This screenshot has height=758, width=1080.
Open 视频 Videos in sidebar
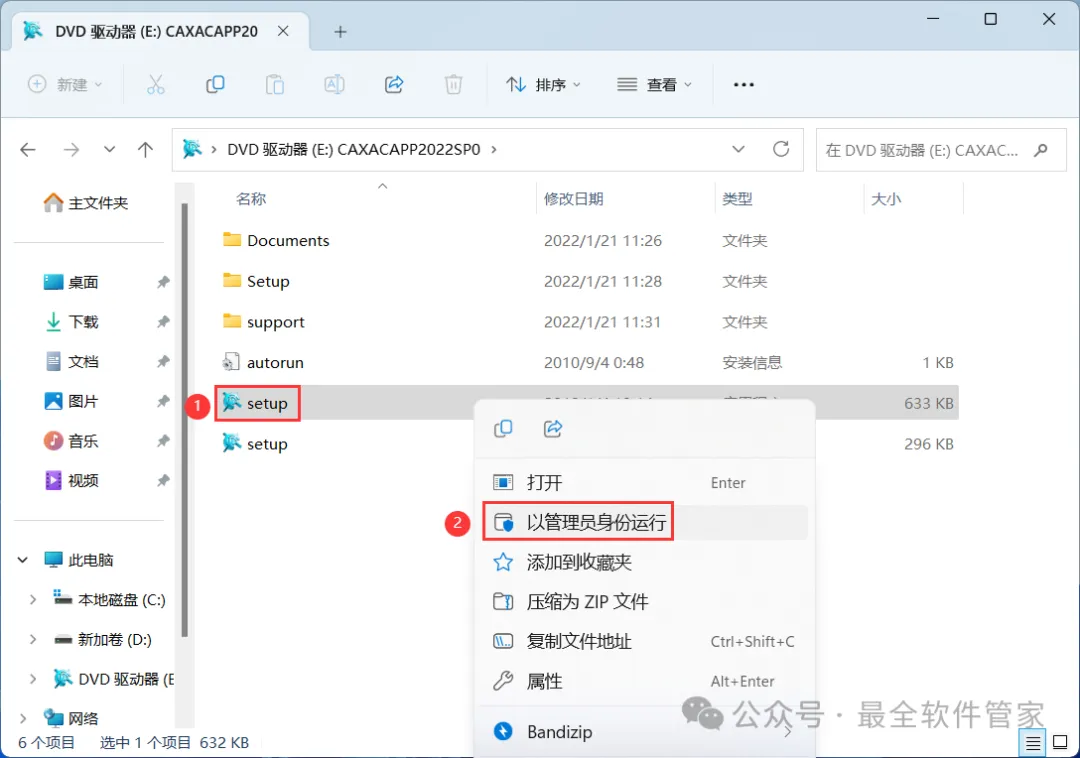click(x=71, y=481)
